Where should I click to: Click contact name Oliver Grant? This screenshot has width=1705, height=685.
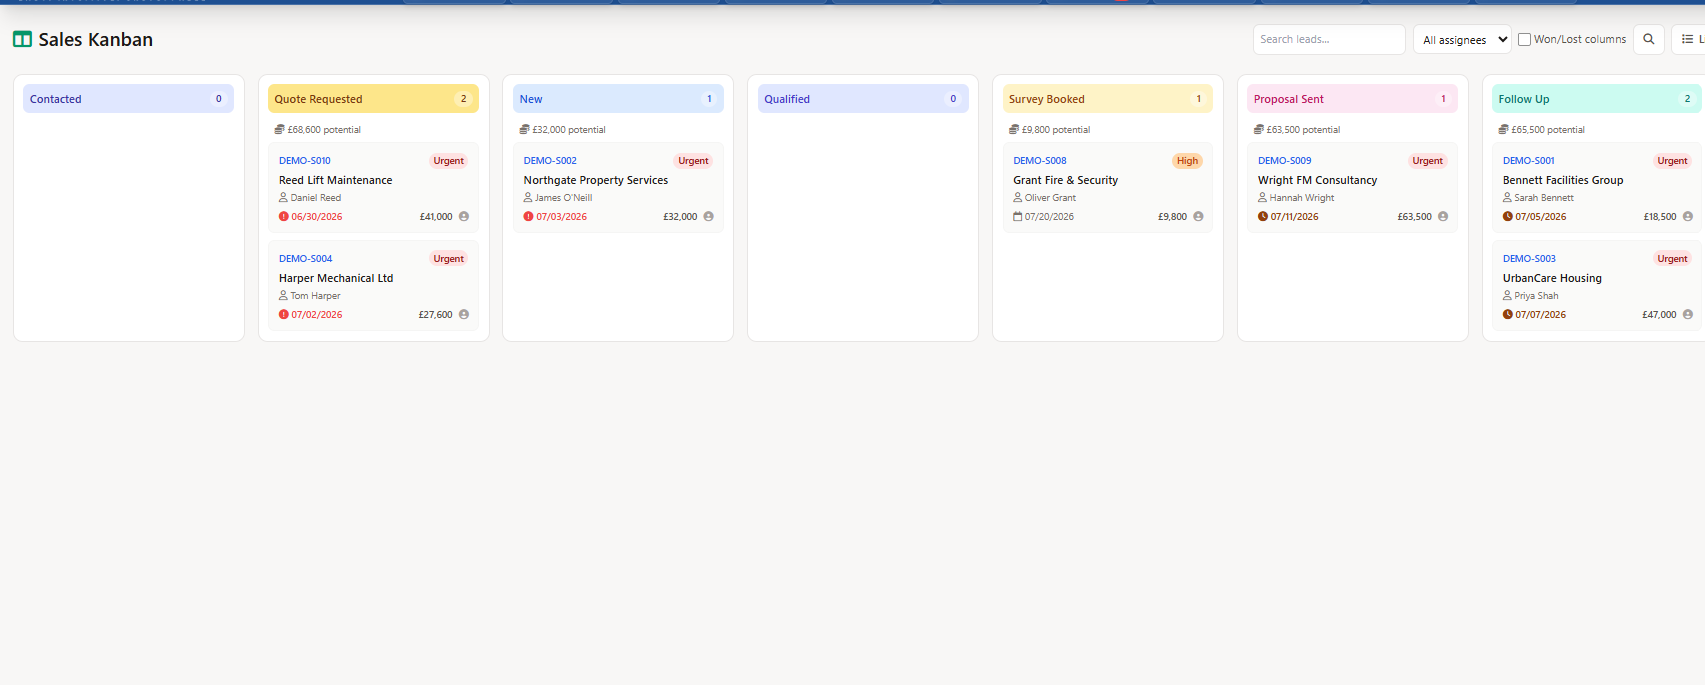point(1050,198)
